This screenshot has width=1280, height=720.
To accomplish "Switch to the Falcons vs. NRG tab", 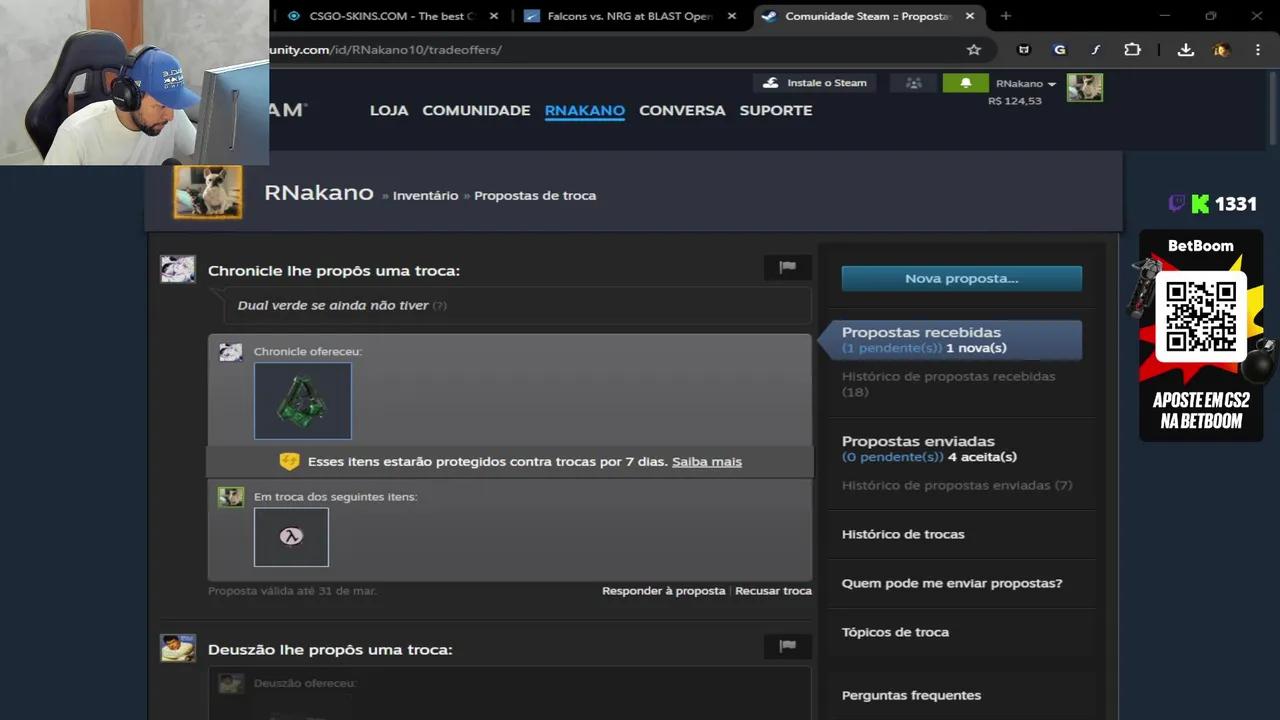I will (x=629, y=16).
